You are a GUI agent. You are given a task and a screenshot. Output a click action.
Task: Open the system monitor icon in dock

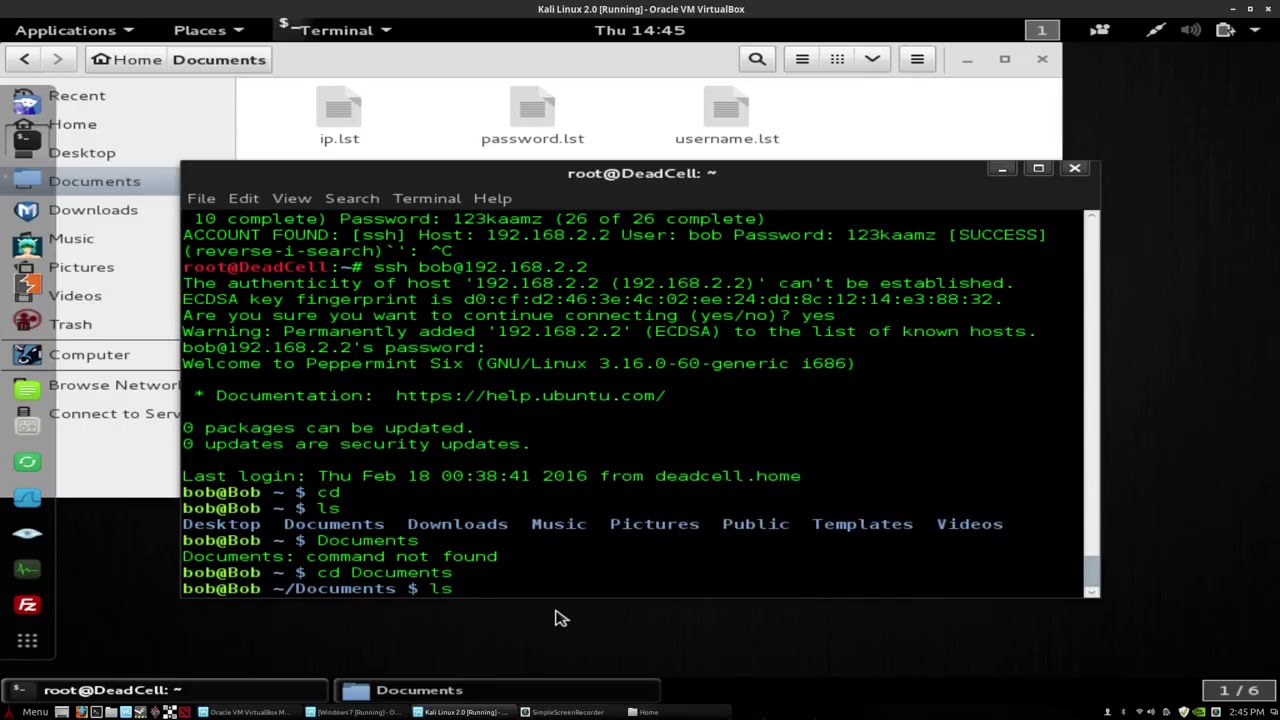point(27,569)
